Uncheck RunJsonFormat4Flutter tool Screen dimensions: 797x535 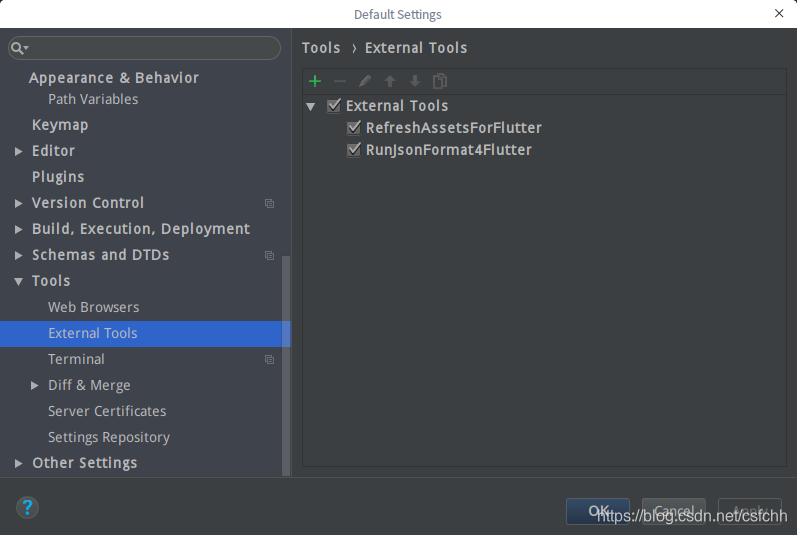(x=353, y=150)
